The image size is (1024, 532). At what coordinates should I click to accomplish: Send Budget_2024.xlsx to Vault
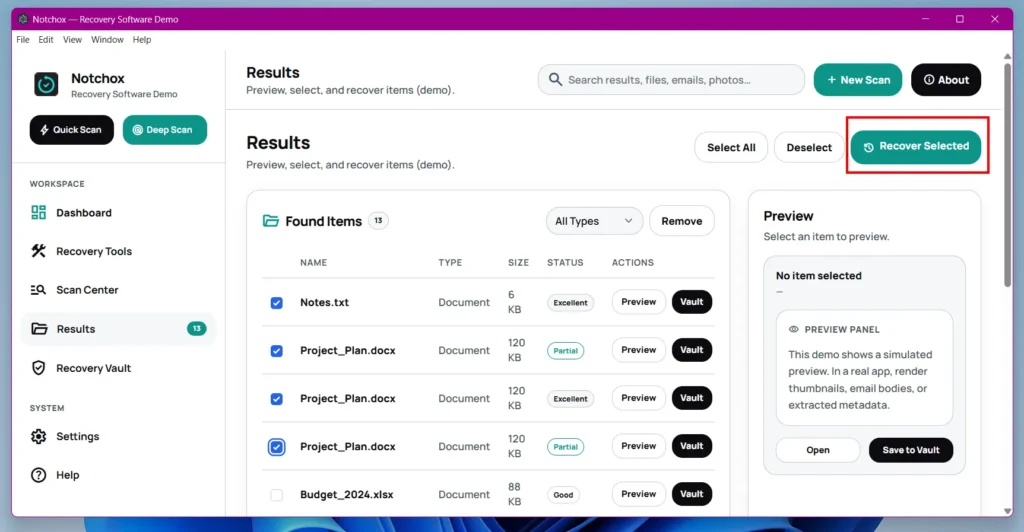(x=692, y=493)
